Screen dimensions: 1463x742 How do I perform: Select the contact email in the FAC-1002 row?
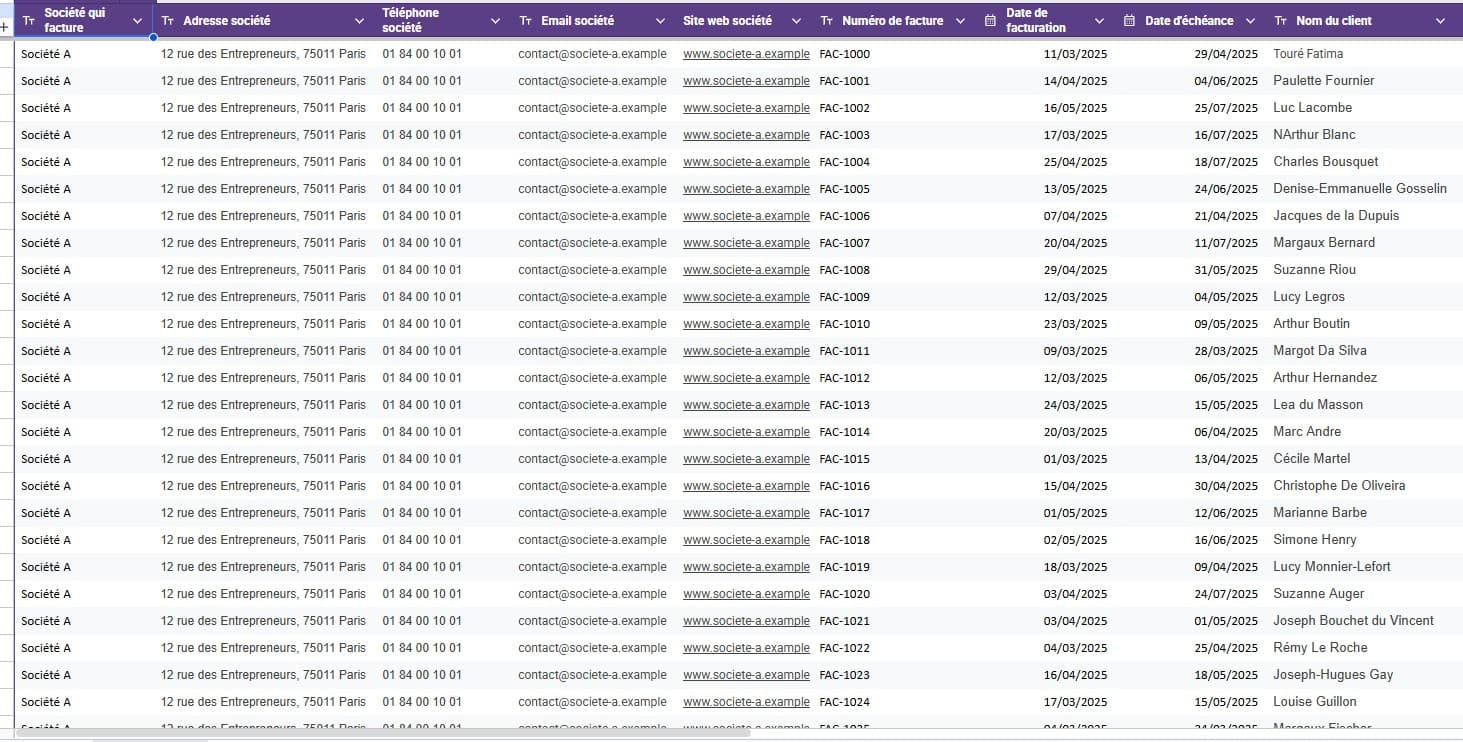pyautogui.click(x=592, y=108)
